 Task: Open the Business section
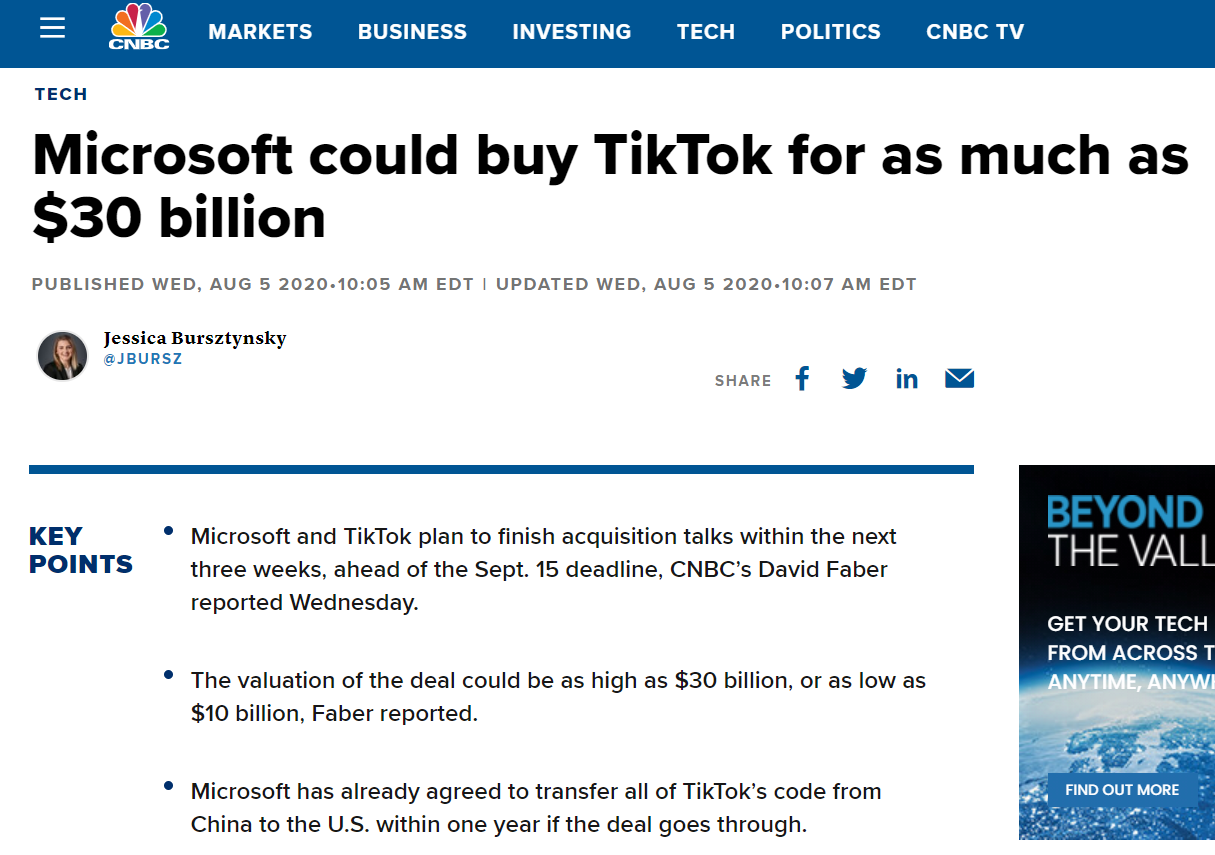pos(412,32)
